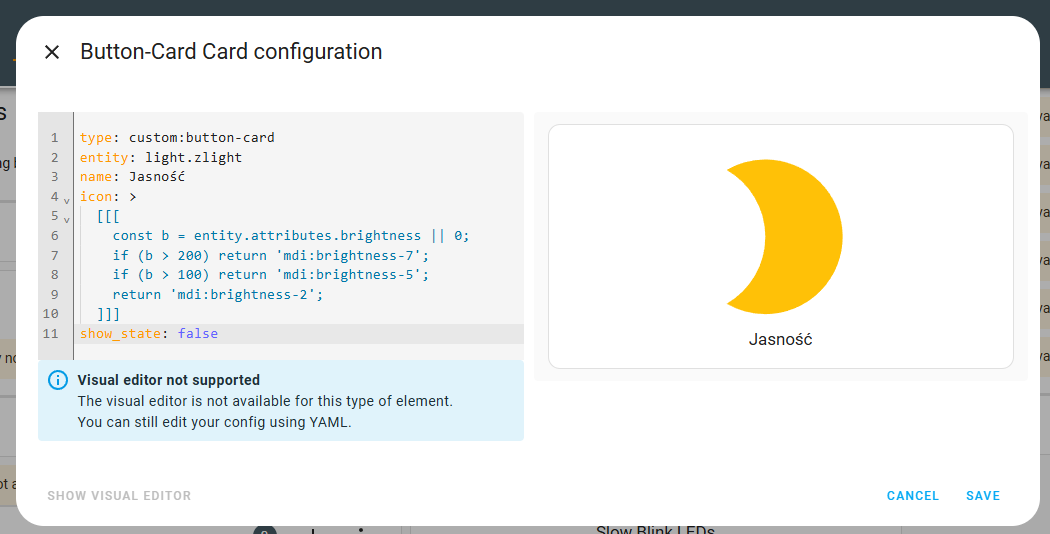1050x534 pixels.
Task: Click the Jasność label in preview card
Action: click(780, 340)
